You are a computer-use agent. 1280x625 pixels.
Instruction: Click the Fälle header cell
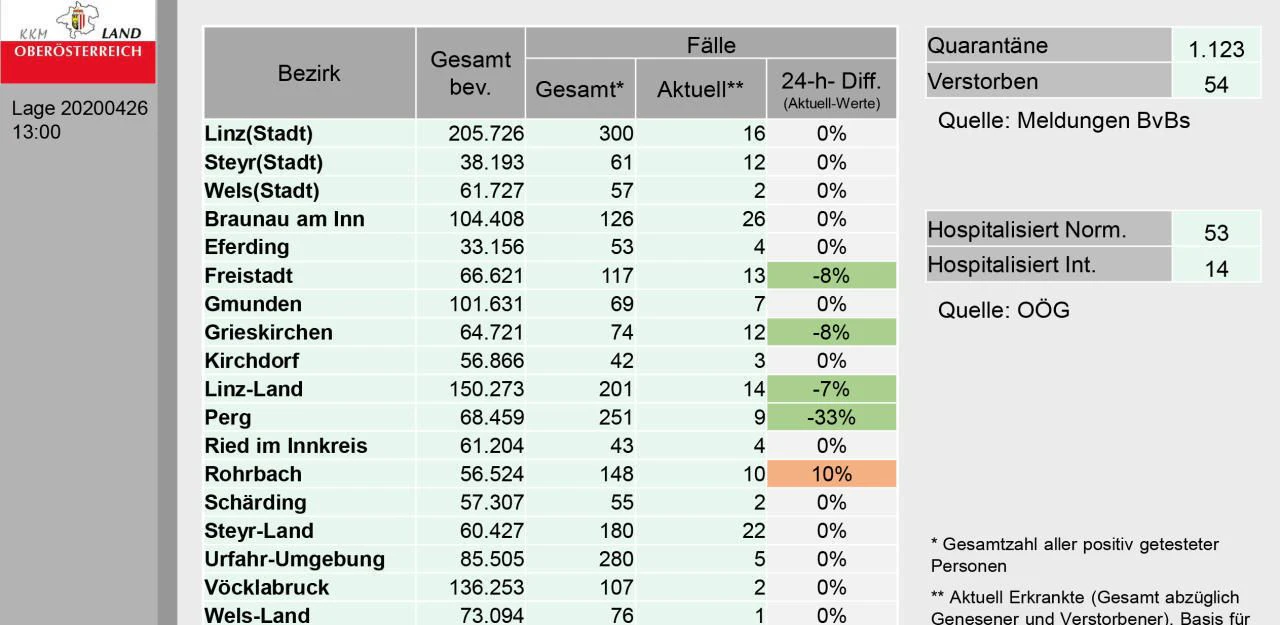point(711,44)
